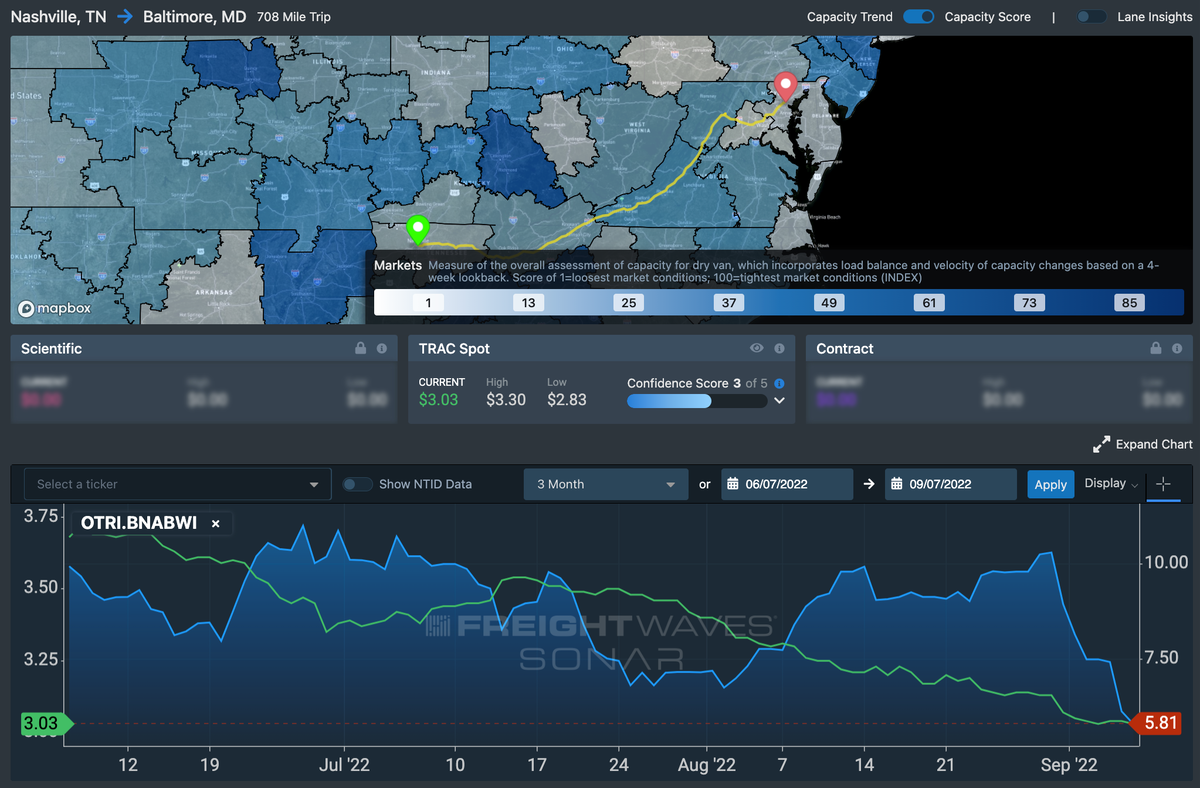The width and height of the screenshot is (1200, 788).
Task: Click the 10.00 right axis value
Action: point(1166,562)
